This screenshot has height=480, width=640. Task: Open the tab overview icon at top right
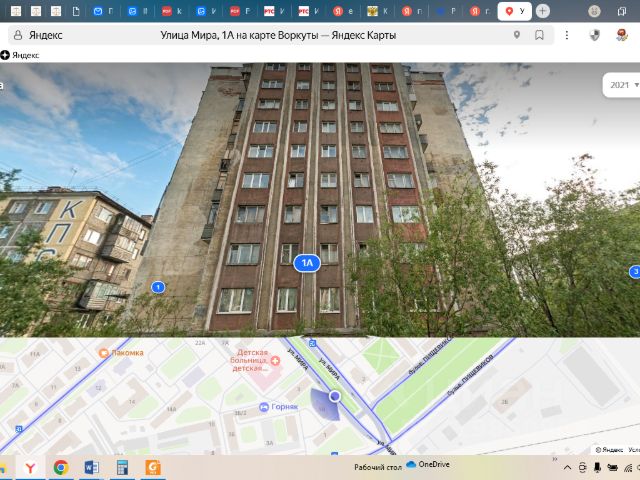(622, 11)
